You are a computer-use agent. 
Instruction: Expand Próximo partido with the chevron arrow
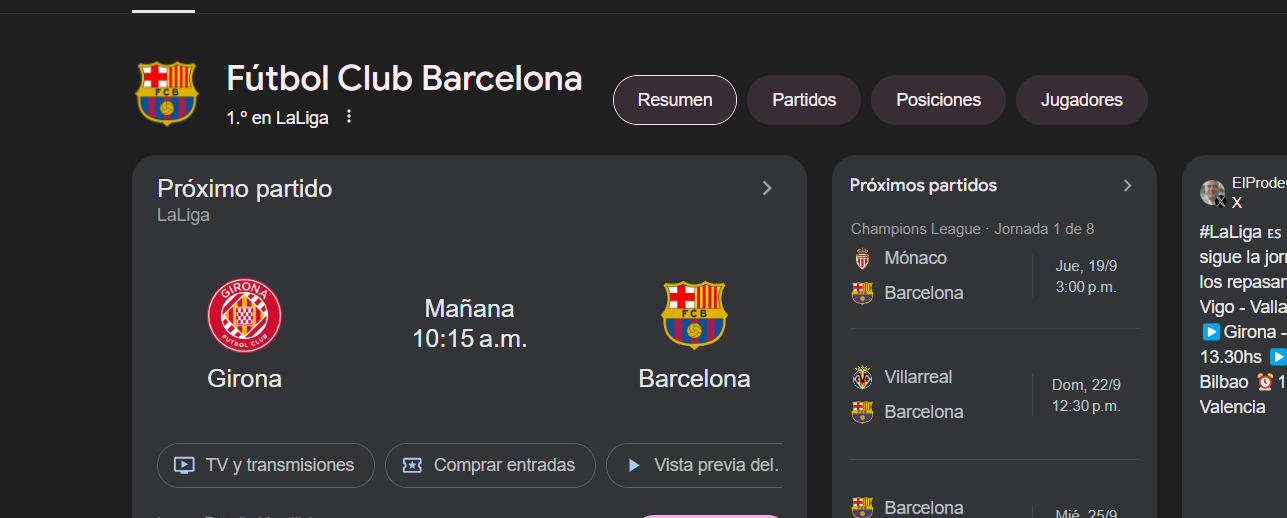(x=767, y=188)
